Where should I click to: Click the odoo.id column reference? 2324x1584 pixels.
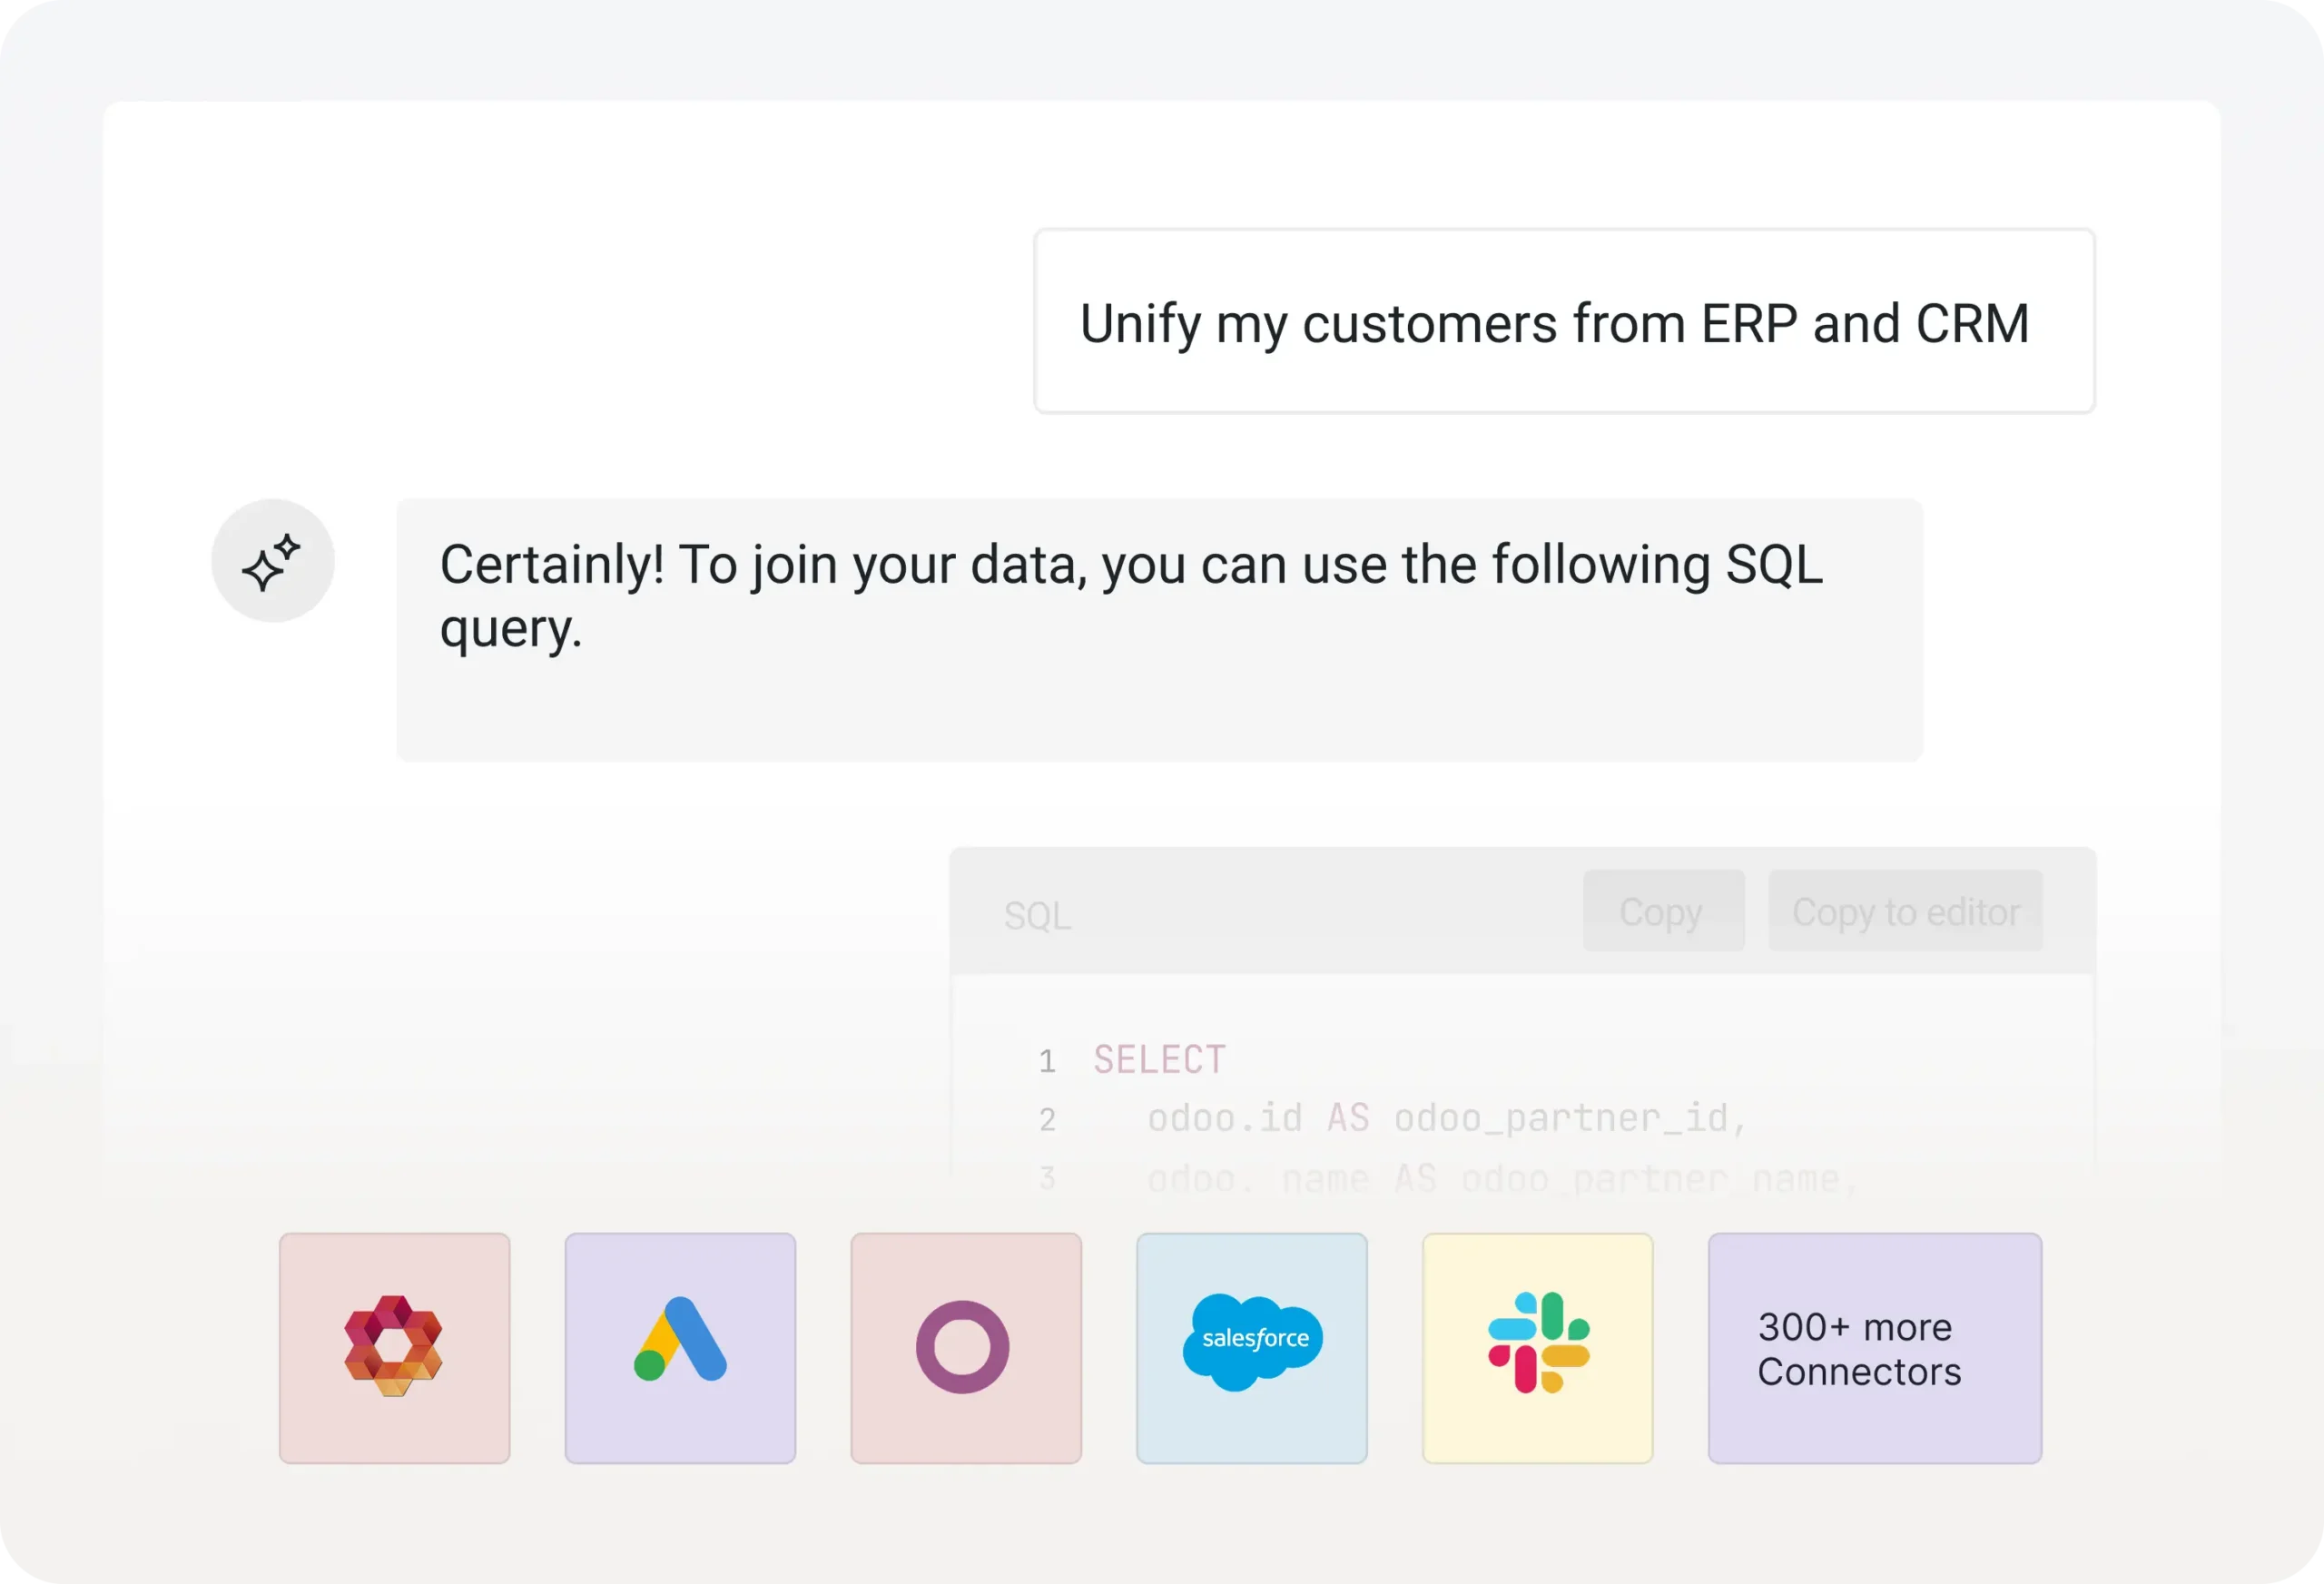(x=1225, y=1118)
